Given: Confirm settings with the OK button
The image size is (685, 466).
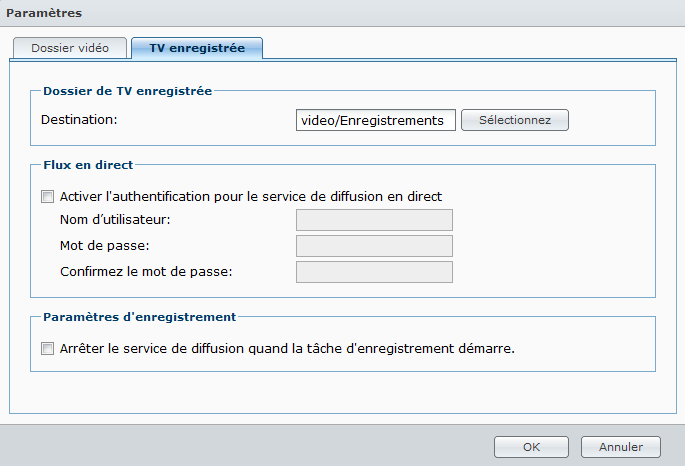Looking at the screenshot, I should tap(531, 447).
